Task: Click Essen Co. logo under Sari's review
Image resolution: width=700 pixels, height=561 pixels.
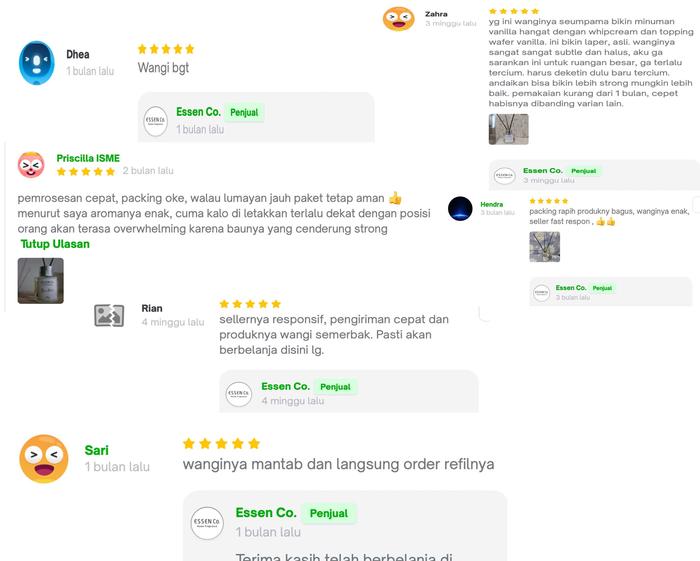Action: 208,523
